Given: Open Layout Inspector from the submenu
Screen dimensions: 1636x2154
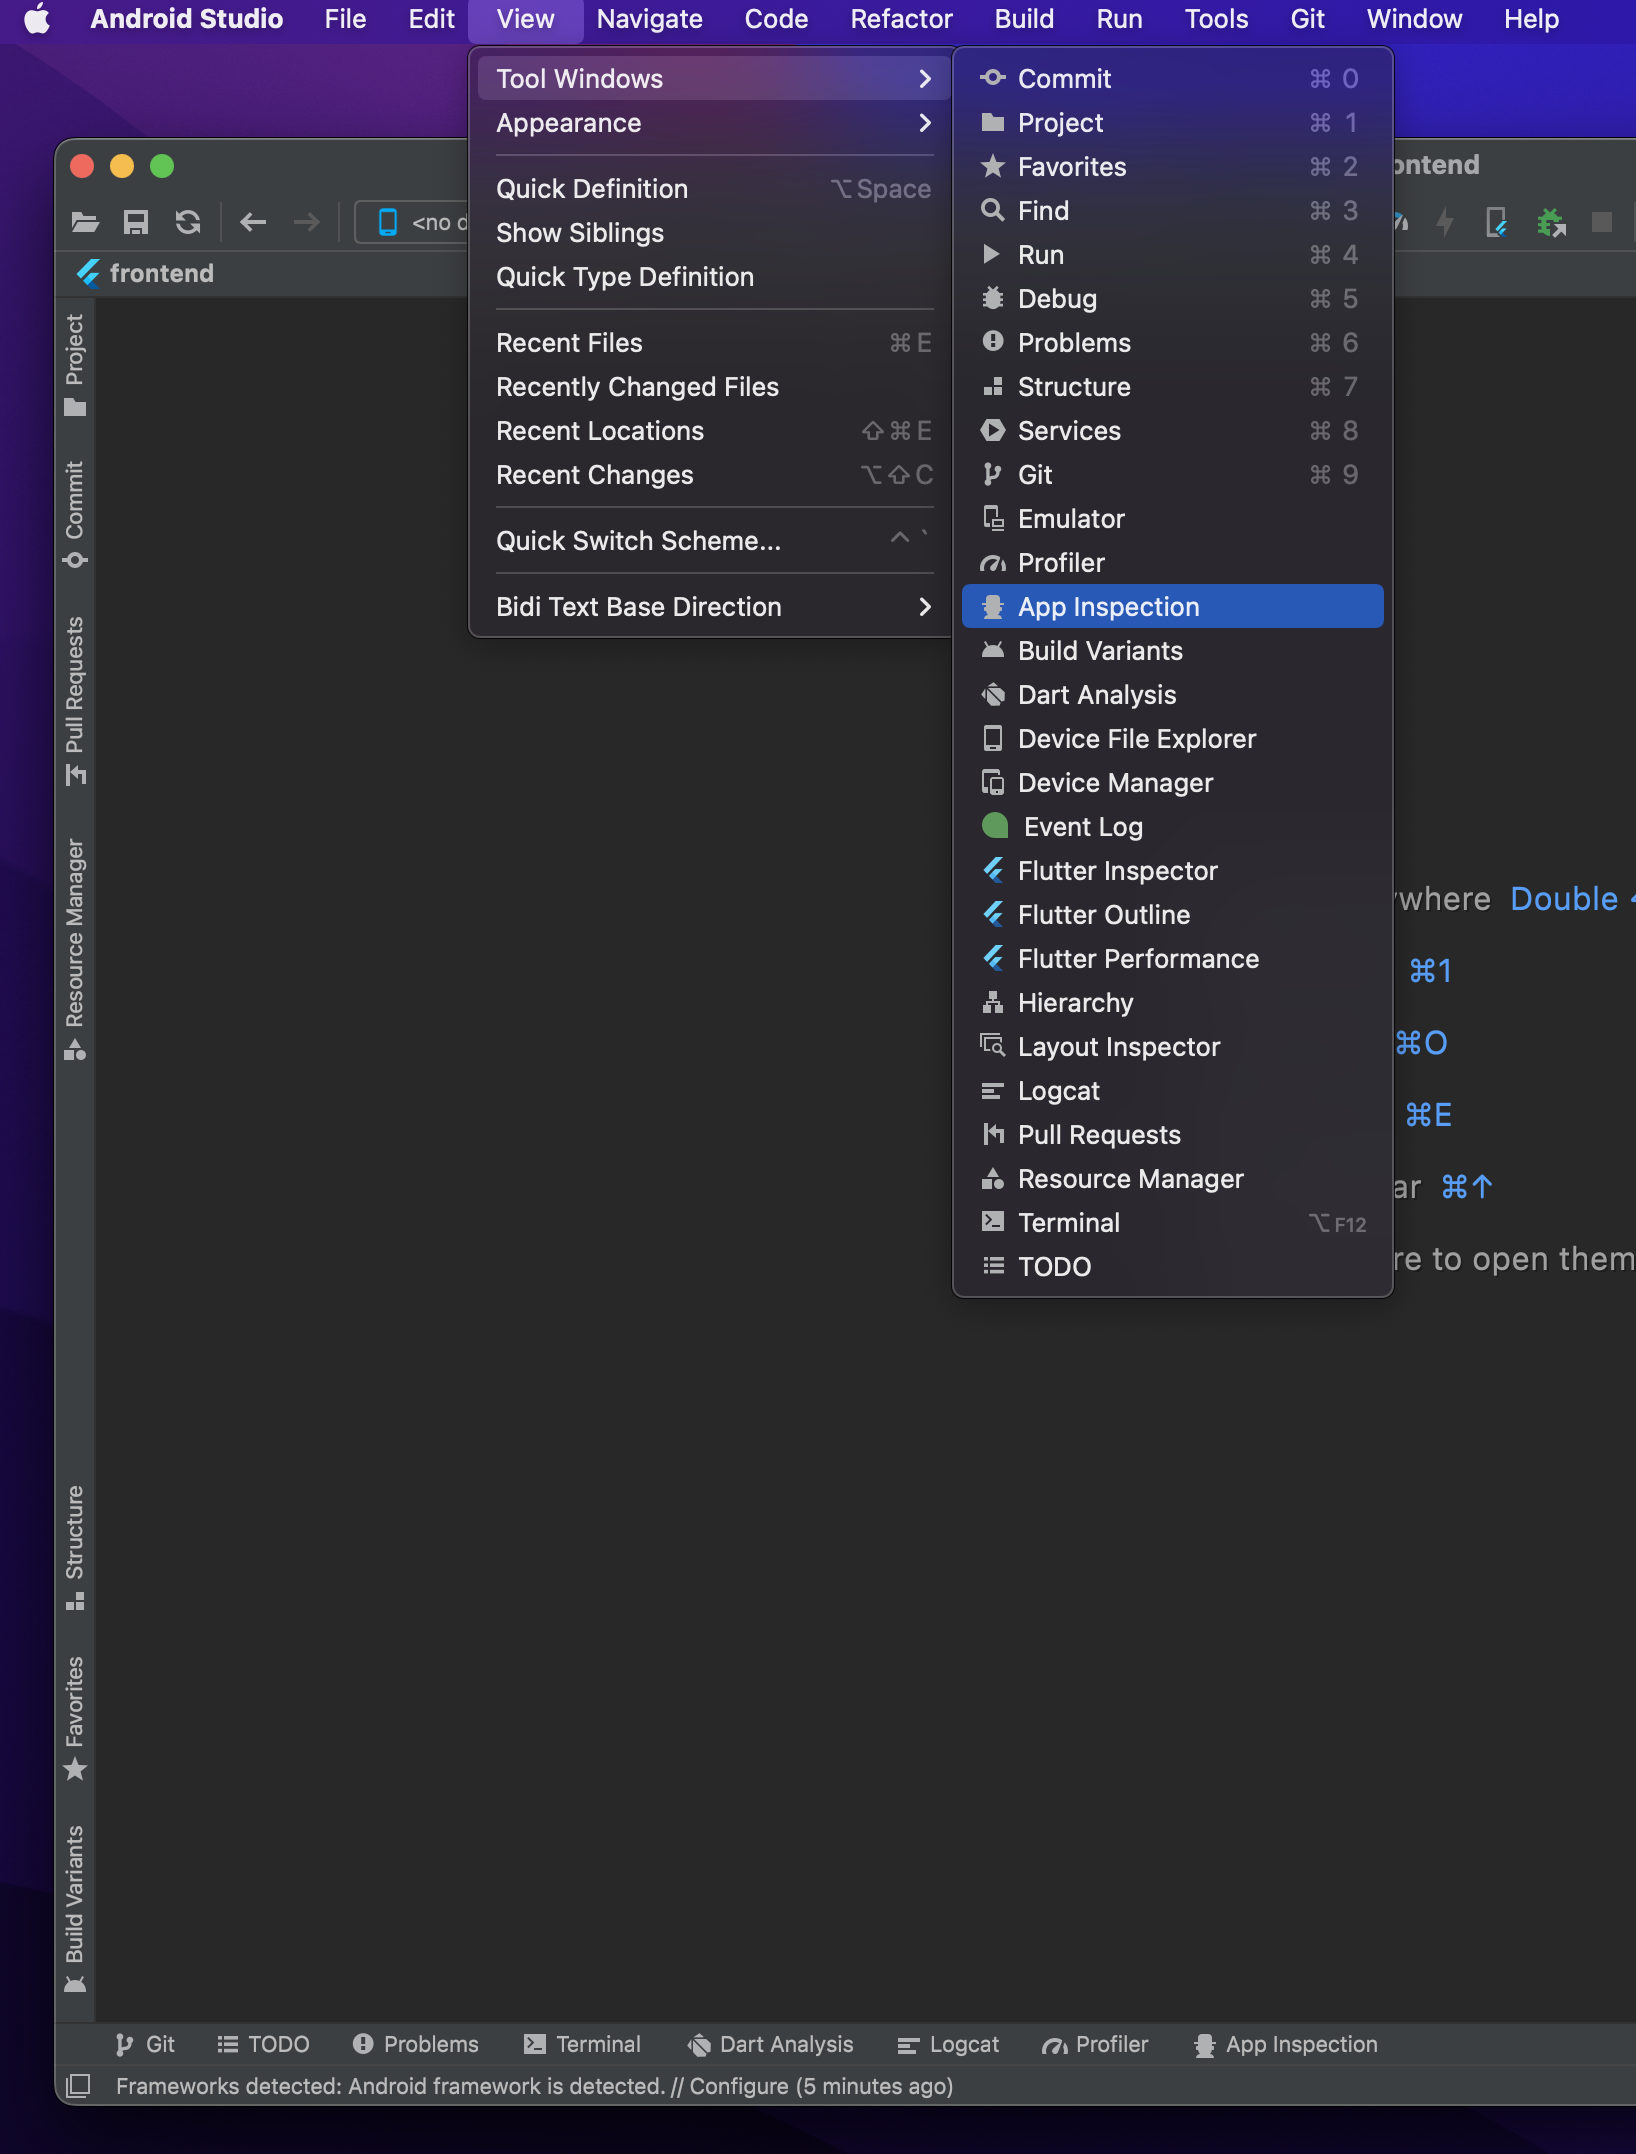Looking at the screenshot, I should point(1172,1047).
